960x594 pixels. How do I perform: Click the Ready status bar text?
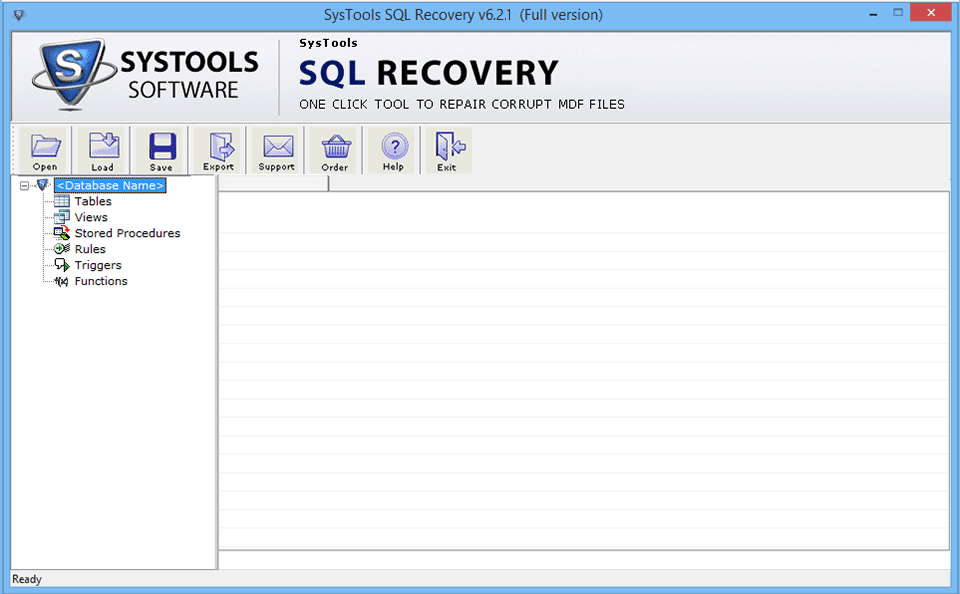26,579
